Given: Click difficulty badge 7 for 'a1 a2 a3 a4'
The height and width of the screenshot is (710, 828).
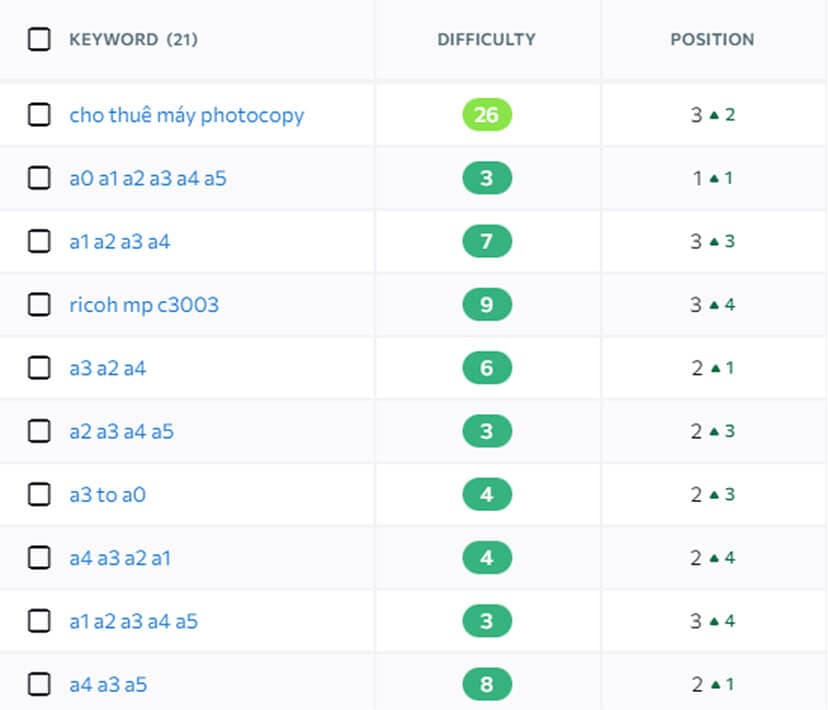Looking at the screenshot, I should (x=487, y=242).
